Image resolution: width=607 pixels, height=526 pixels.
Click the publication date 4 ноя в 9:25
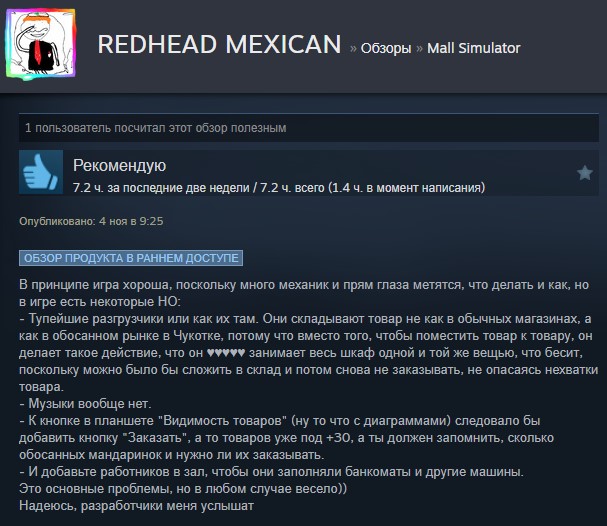coord(131,221)
